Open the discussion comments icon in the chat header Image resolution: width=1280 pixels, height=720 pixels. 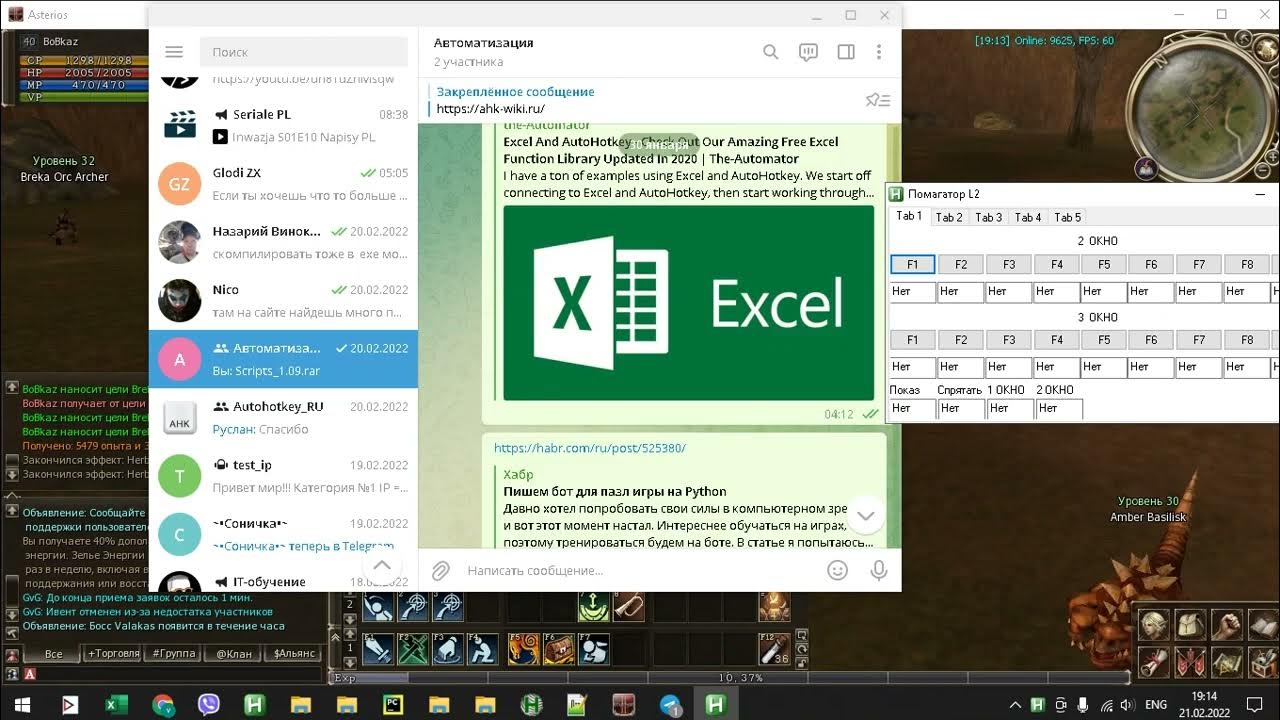pyautogui.click(x=808, y=52)
